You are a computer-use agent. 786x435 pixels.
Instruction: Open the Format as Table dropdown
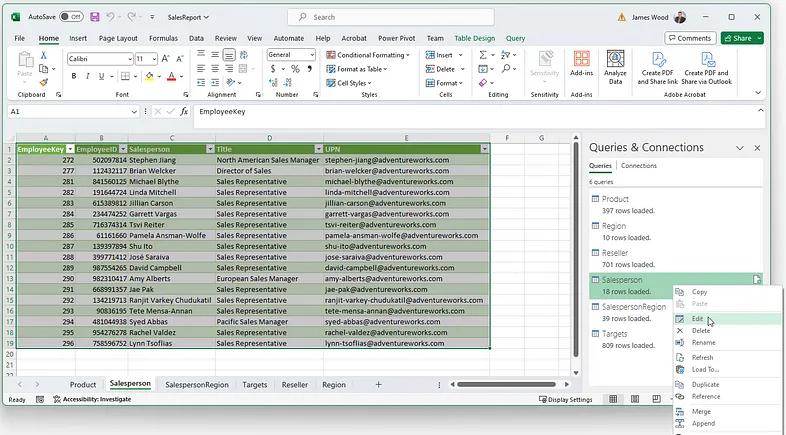357,69
